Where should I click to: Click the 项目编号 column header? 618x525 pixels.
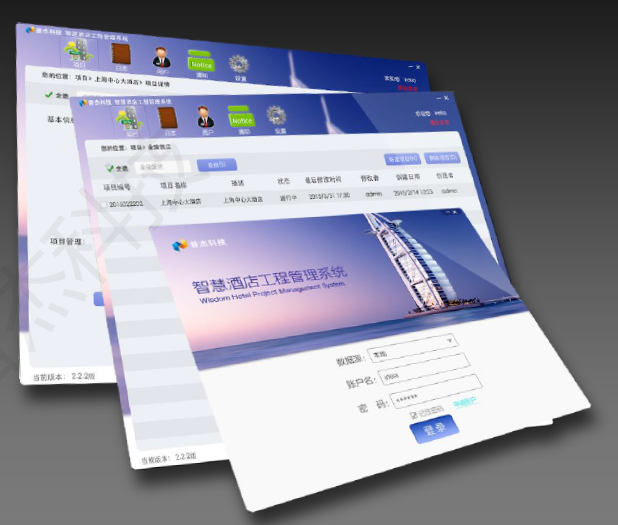point(117,187)
